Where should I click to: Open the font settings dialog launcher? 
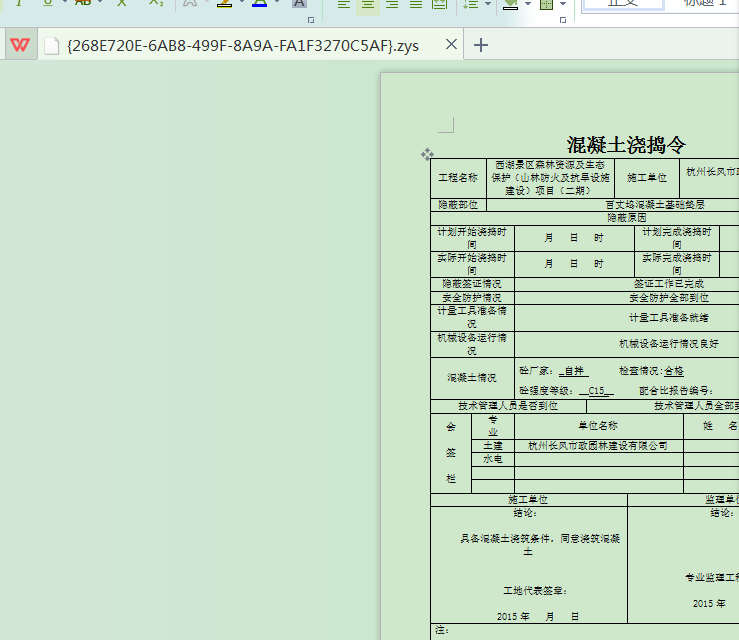311,20
